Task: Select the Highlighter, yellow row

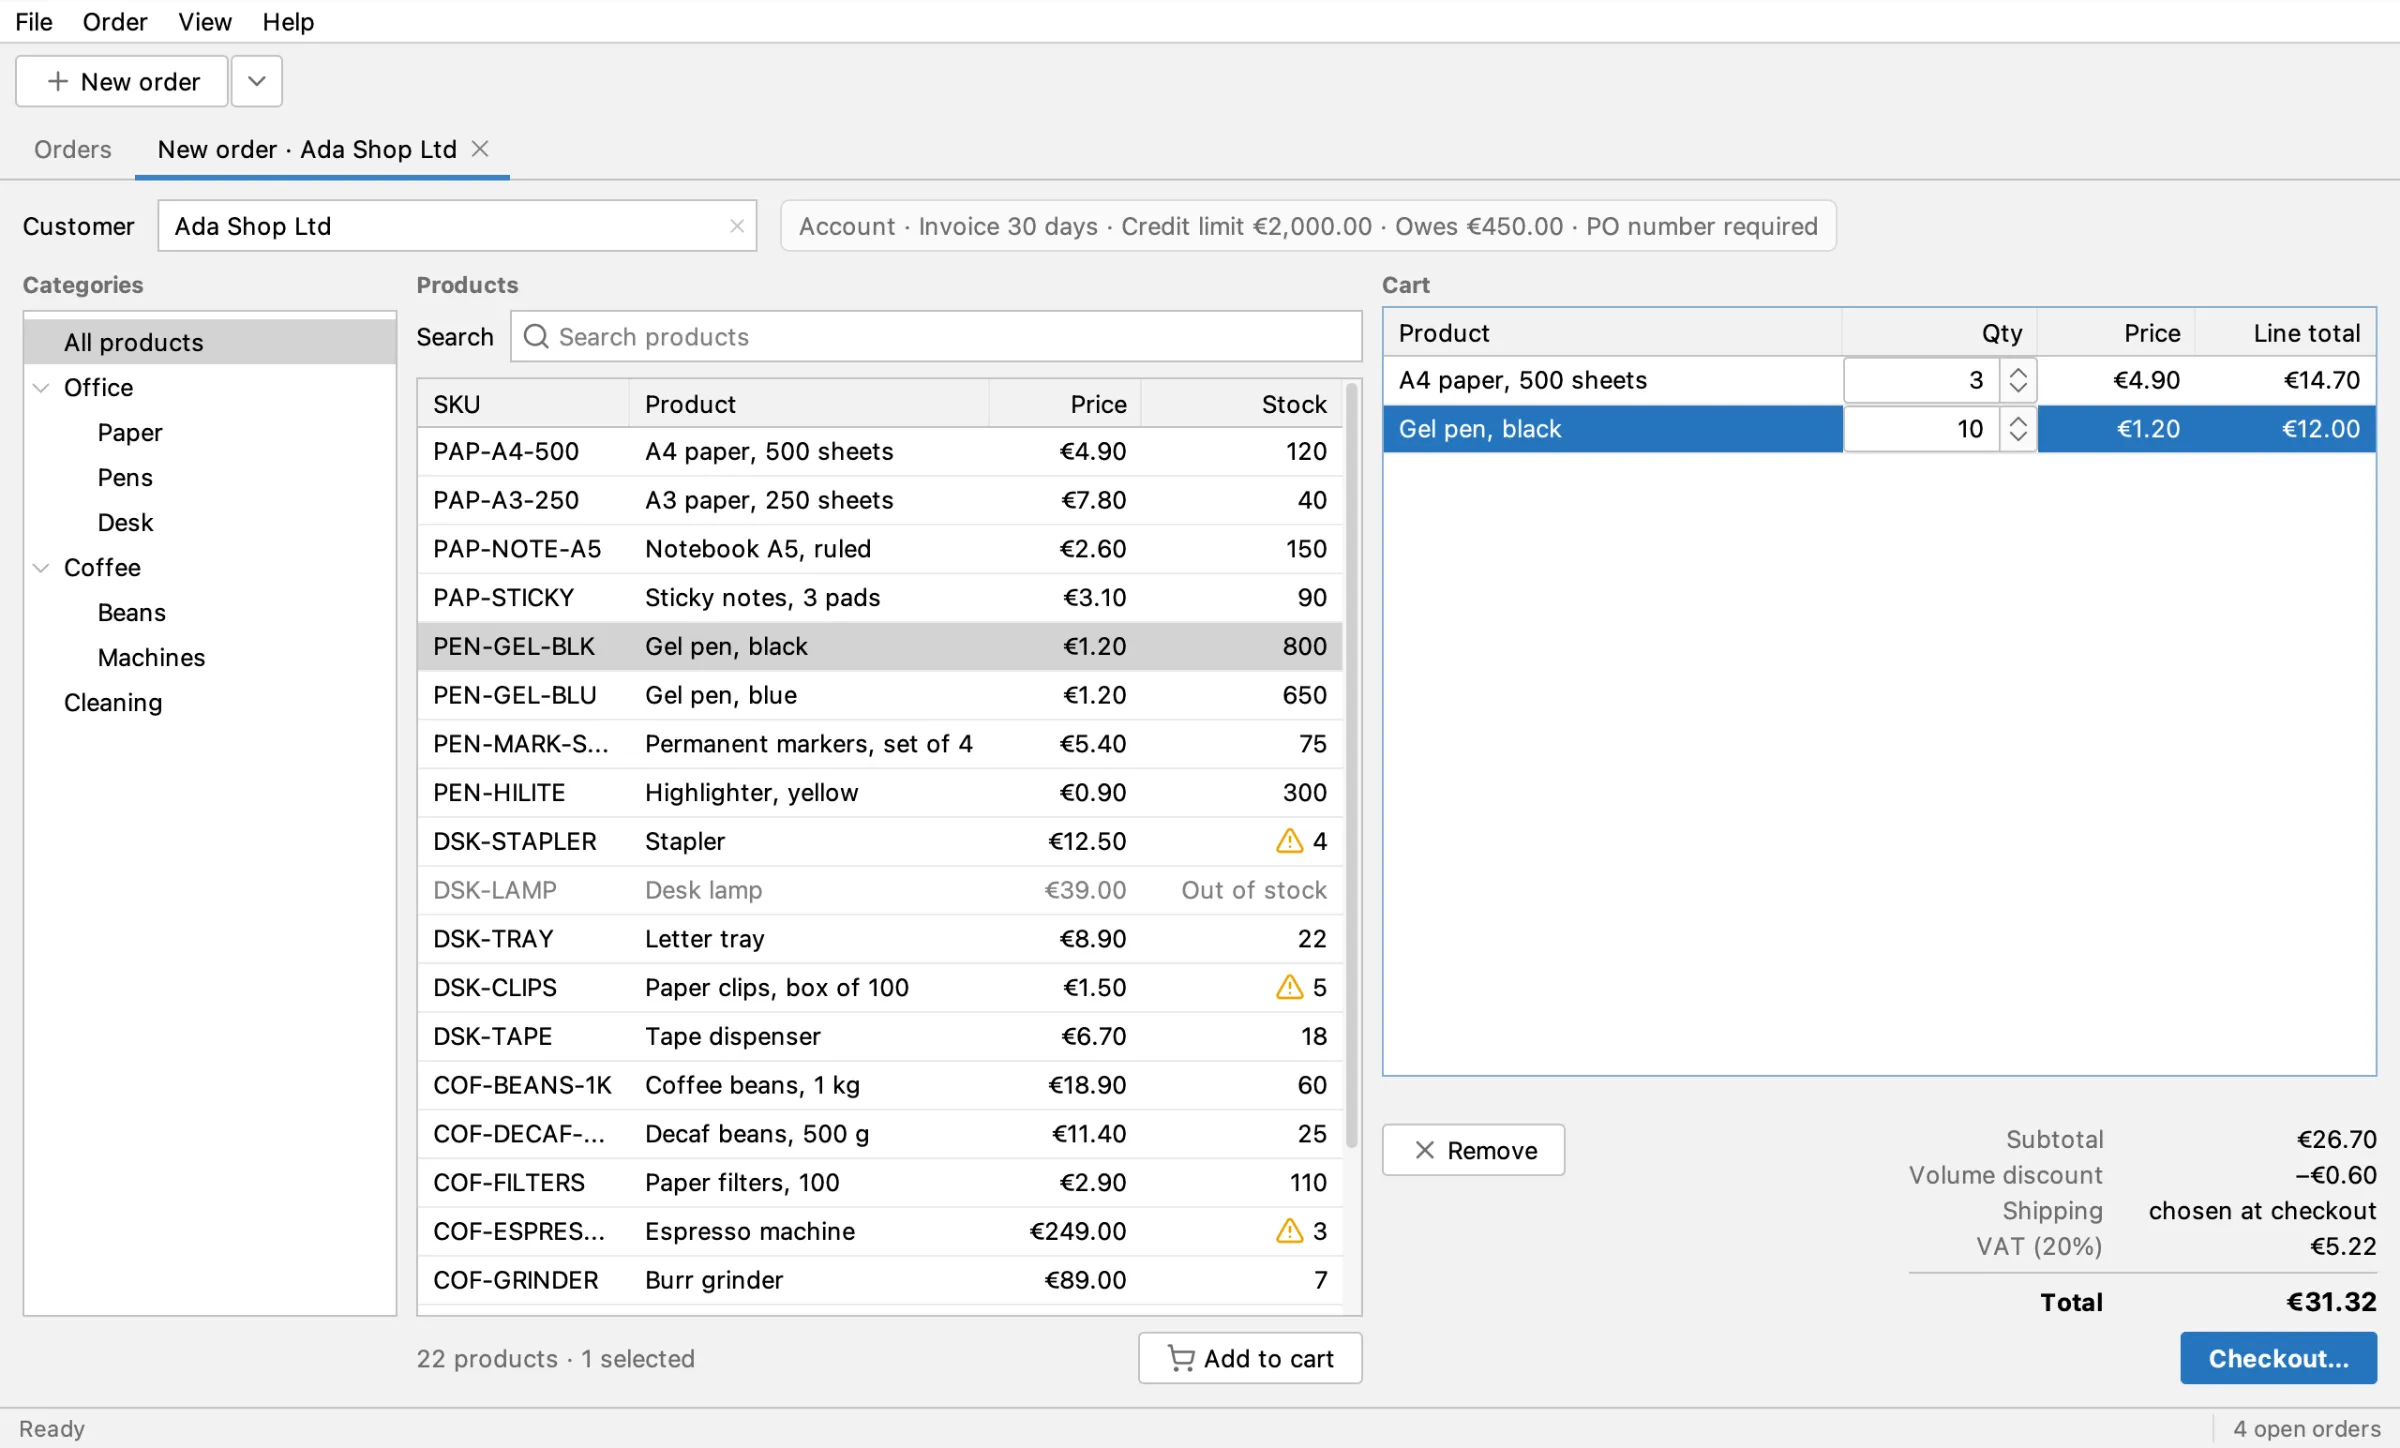Action: click(x=880, y=792)
